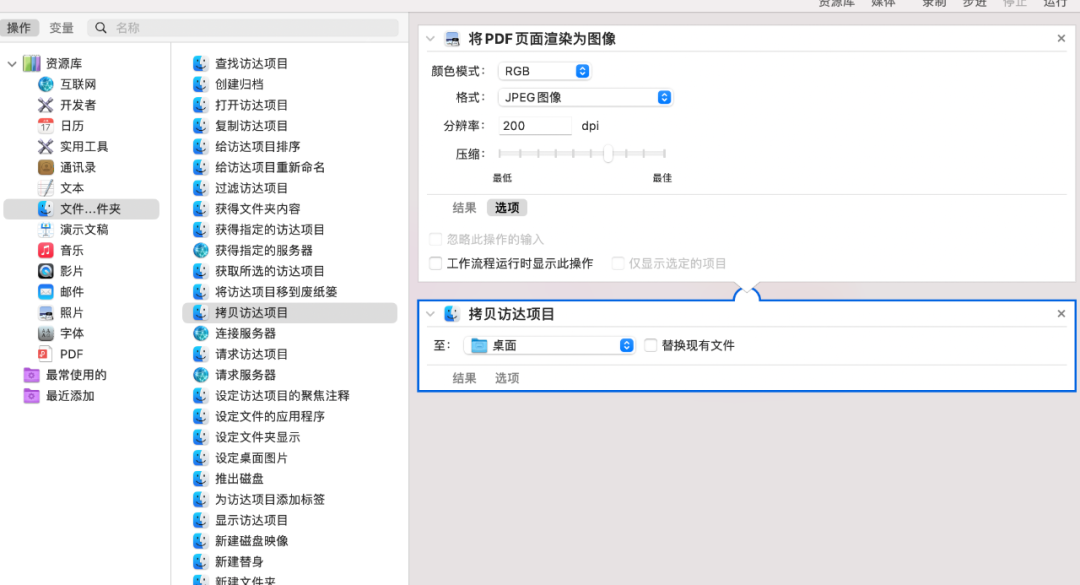
Task: Collapse the 拷贝访达项目 action chevron
Action: (431, 314)
